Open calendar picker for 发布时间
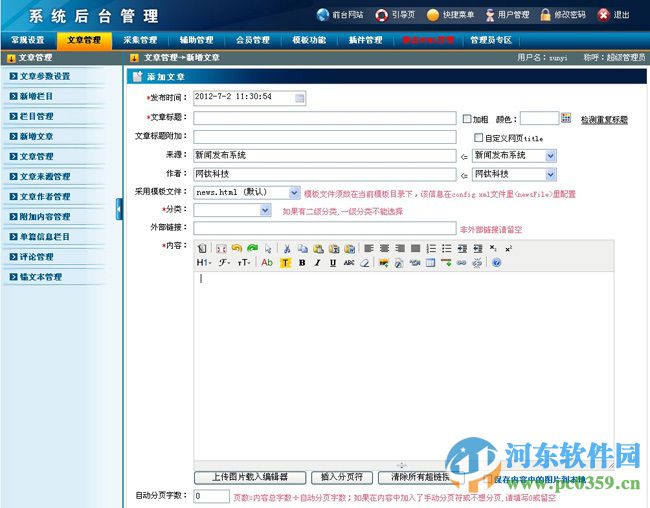This screenshot has height=508, width=650. (x=299, y=98)
